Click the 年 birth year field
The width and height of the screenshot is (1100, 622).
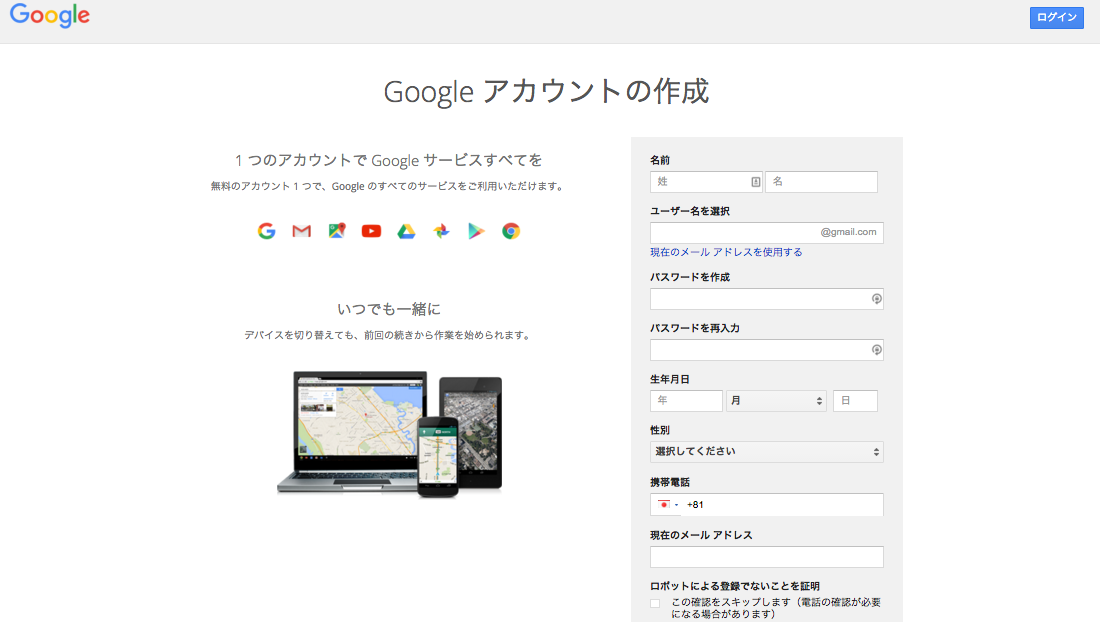click(686, 400)
